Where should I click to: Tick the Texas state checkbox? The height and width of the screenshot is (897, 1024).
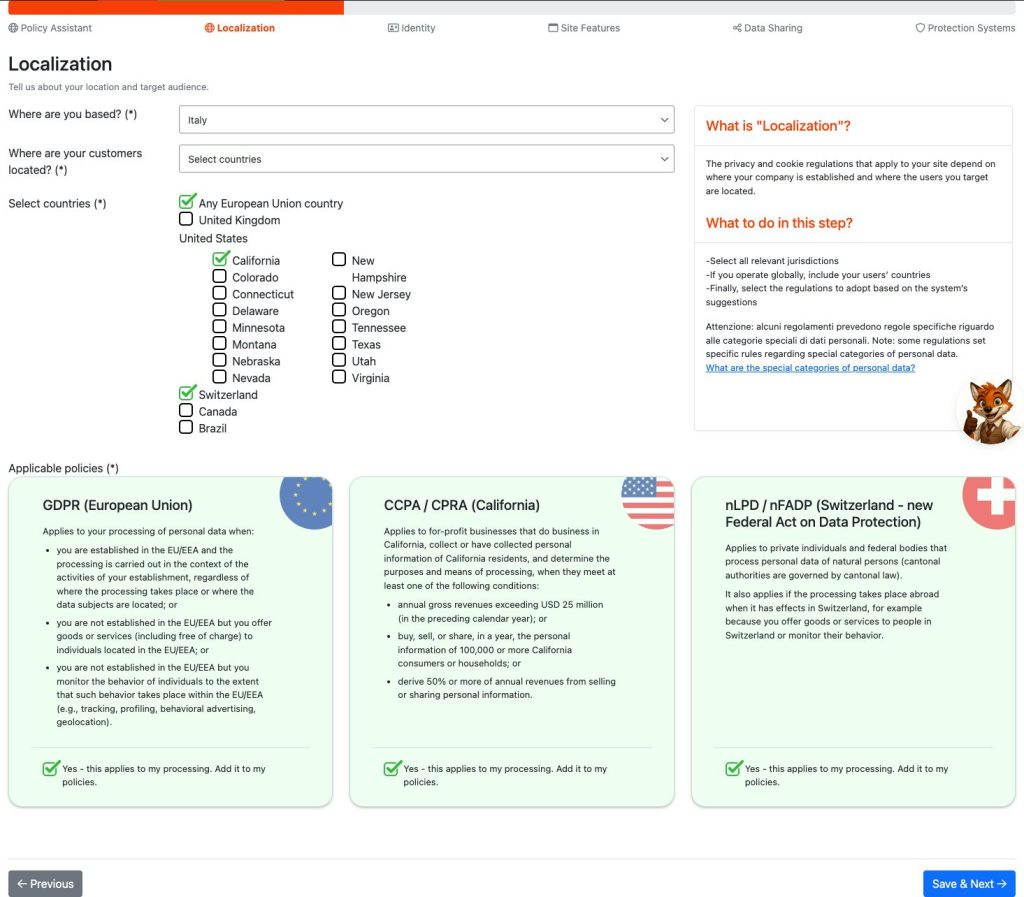coord(339,344)
